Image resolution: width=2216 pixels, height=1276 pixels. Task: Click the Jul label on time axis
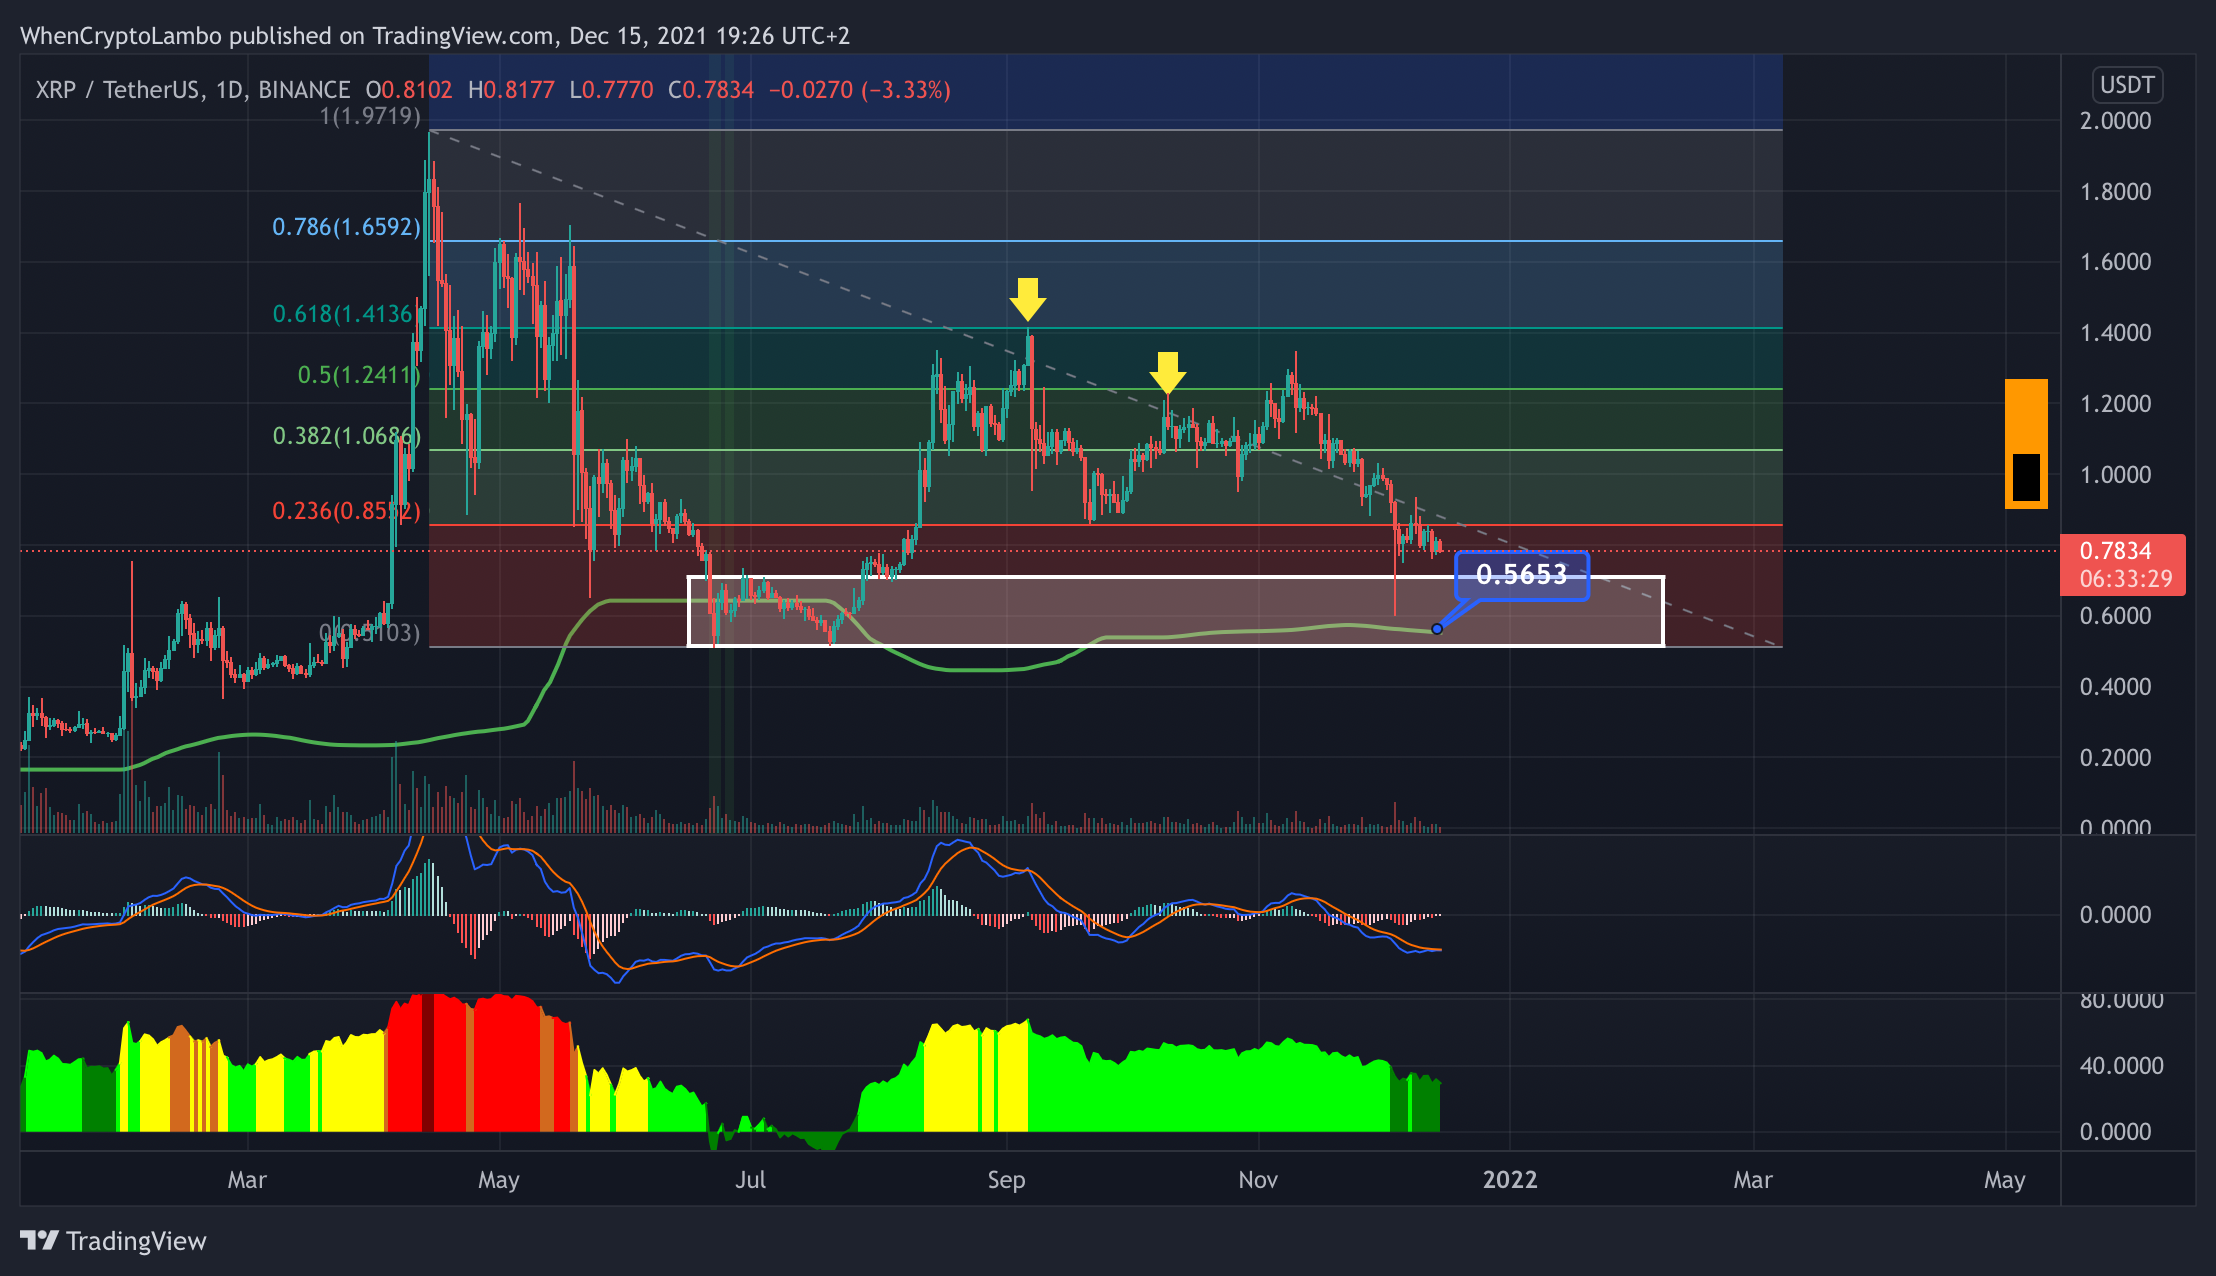point(751,1180)
